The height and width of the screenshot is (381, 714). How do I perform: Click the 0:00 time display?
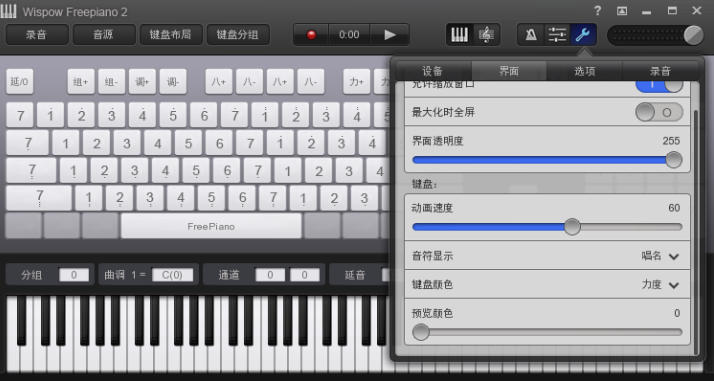click(349, 35)
